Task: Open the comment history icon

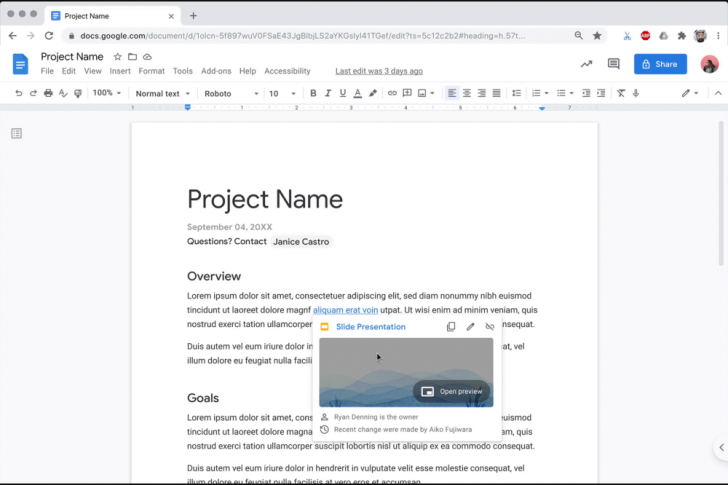Action: (613, 64)
